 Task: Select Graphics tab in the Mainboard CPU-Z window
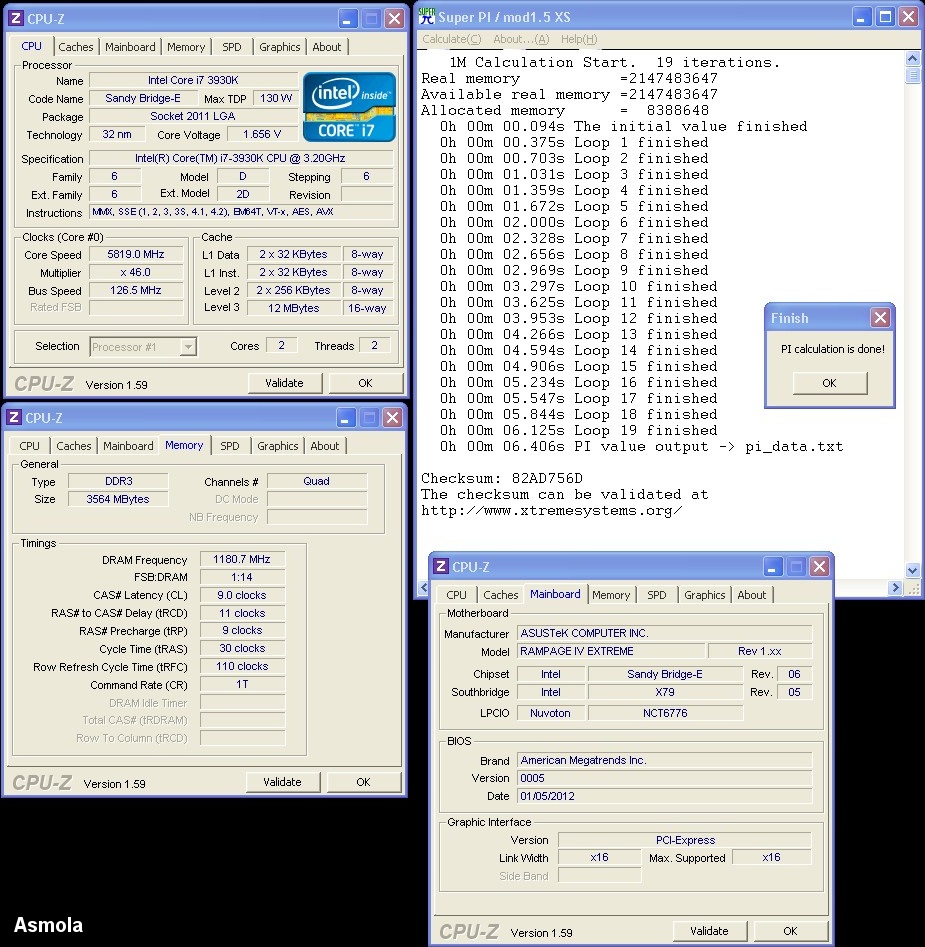tap(705, 595)
